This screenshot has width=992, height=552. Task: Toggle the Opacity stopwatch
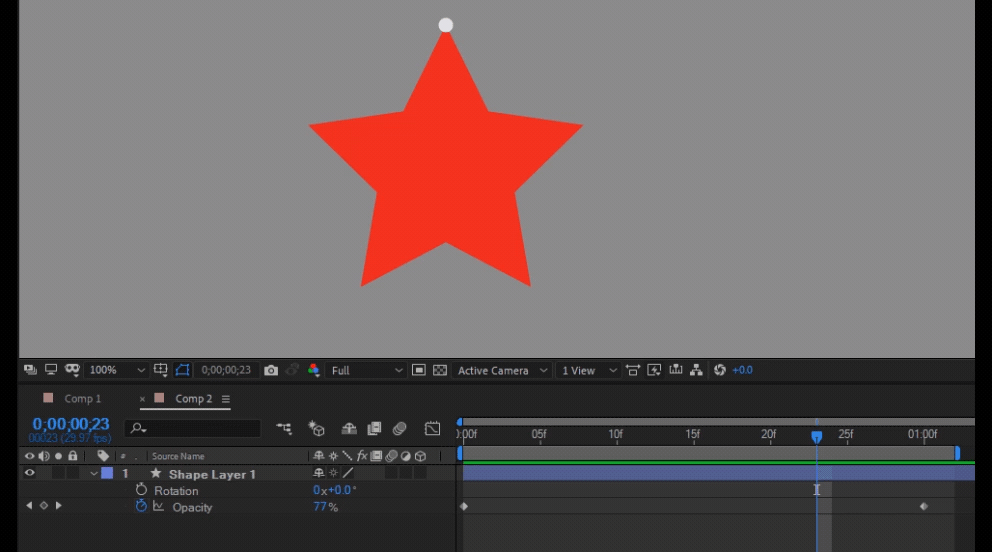point(141,506)
